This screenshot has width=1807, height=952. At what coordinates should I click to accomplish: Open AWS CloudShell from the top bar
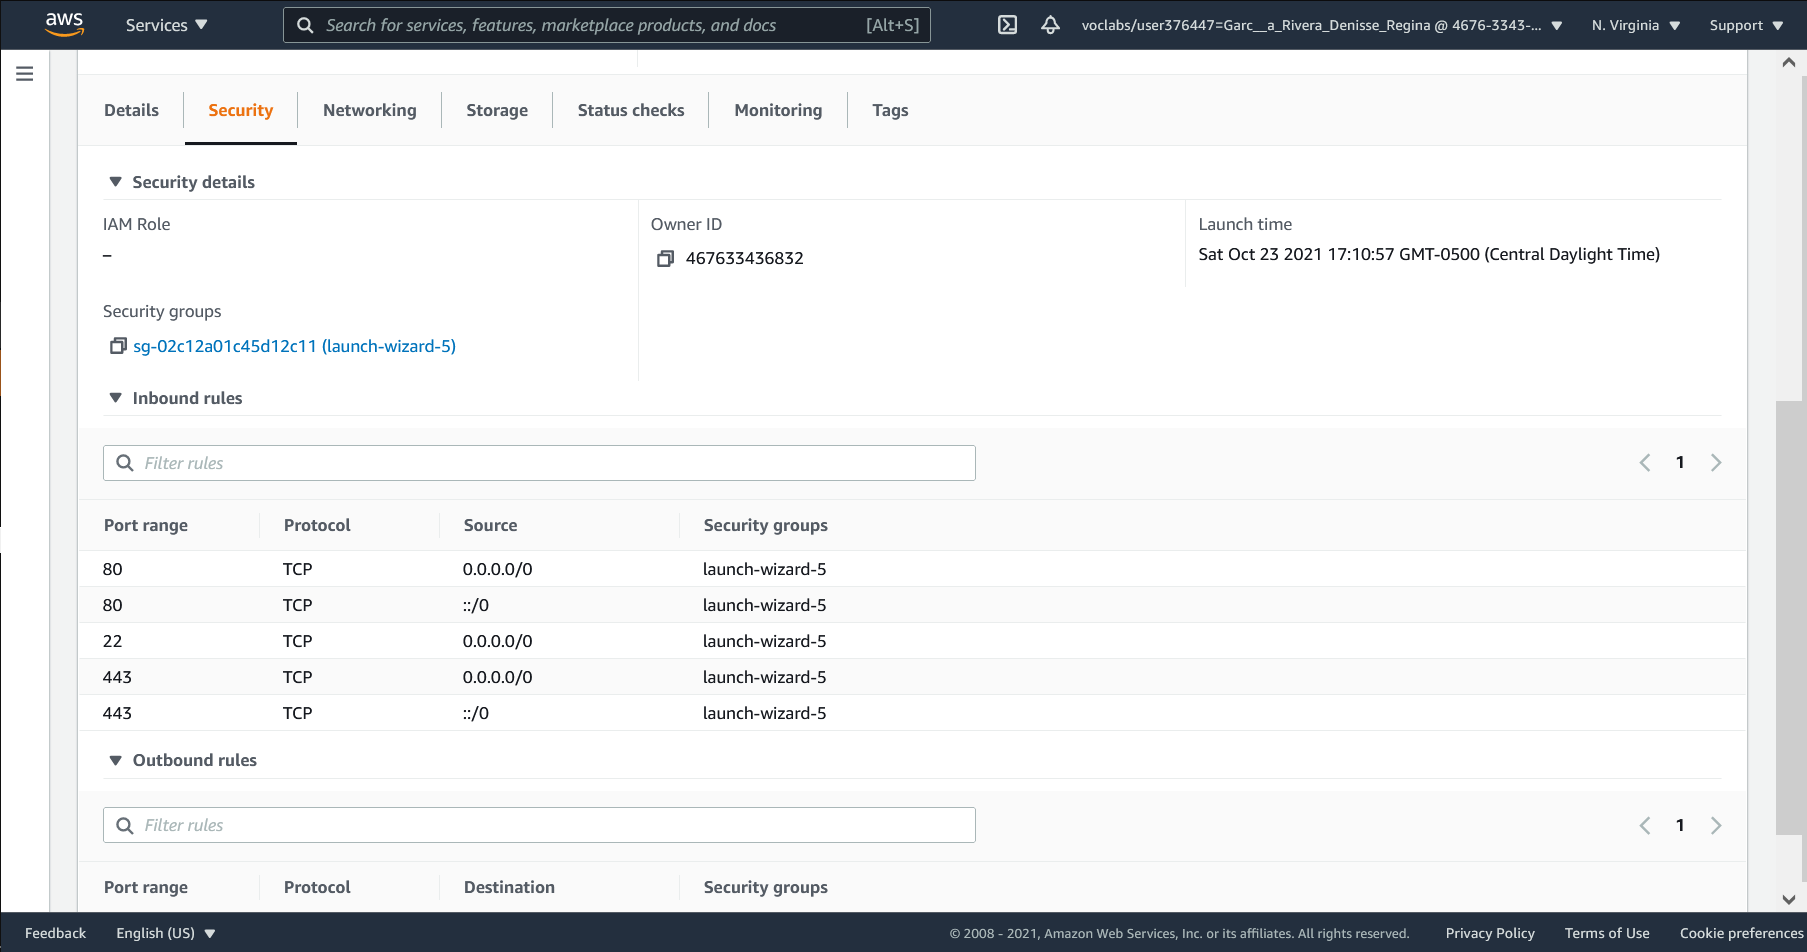click(x=1007, y=24)
